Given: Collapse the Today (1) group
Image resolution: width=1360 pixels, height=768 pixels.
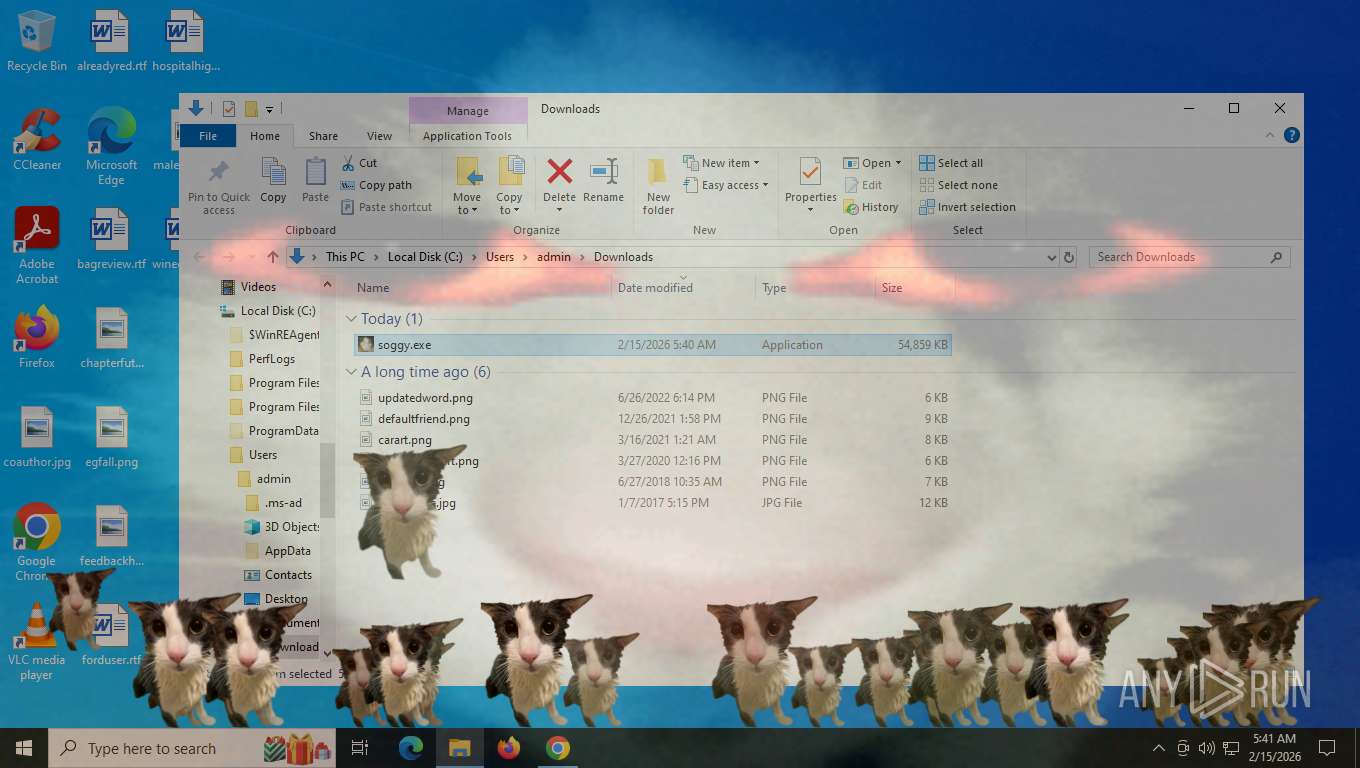Looking at the screenshot, I should coord(351,319).
